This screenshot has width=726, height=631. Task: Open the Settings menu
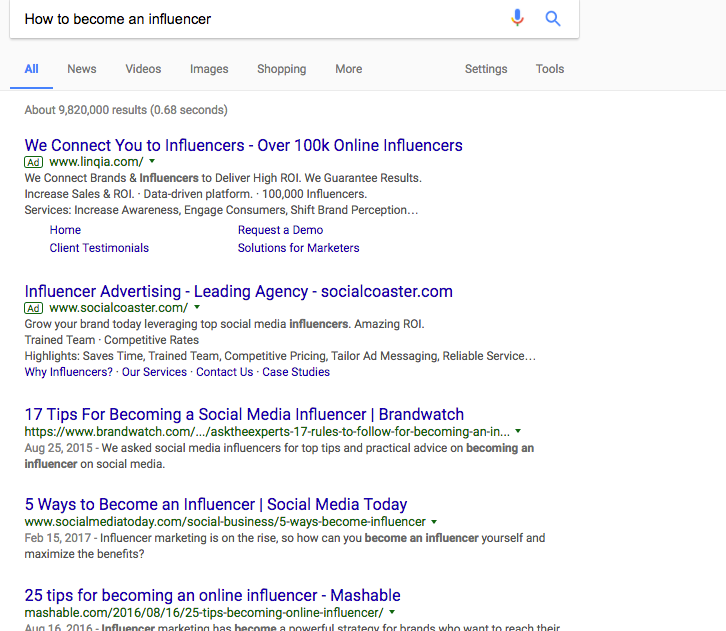click(x=486, y=69)
